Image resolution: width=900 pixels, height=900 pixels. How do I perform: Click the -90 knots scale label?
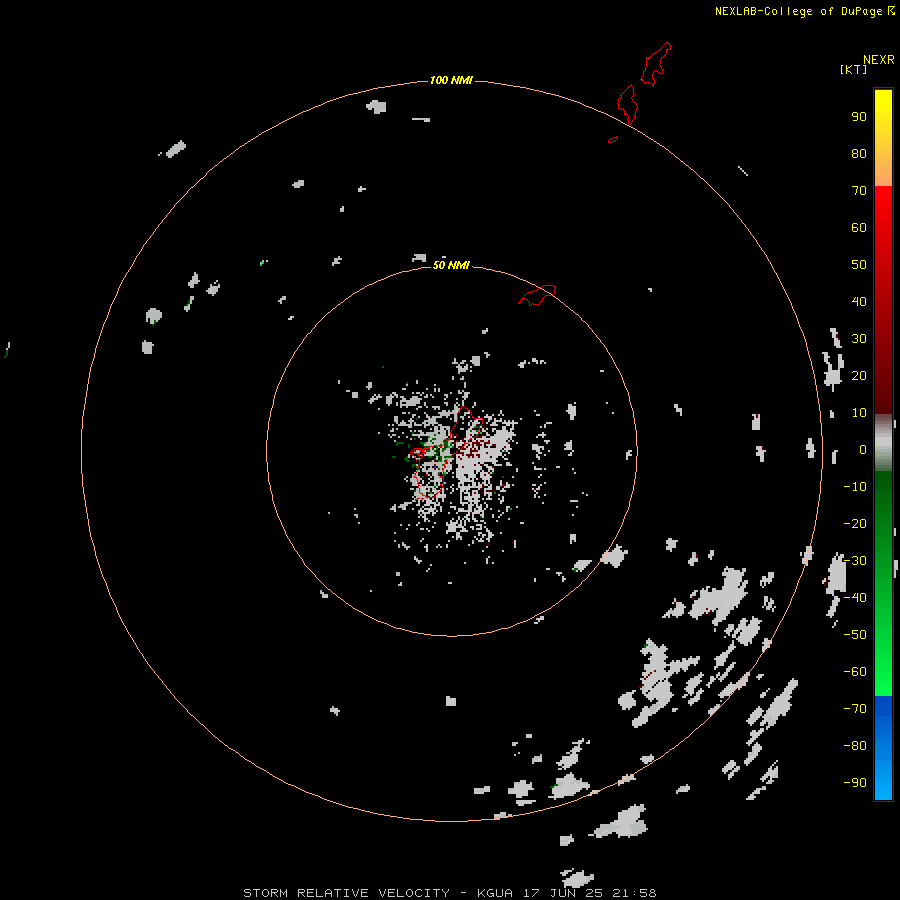coord(855,783)
